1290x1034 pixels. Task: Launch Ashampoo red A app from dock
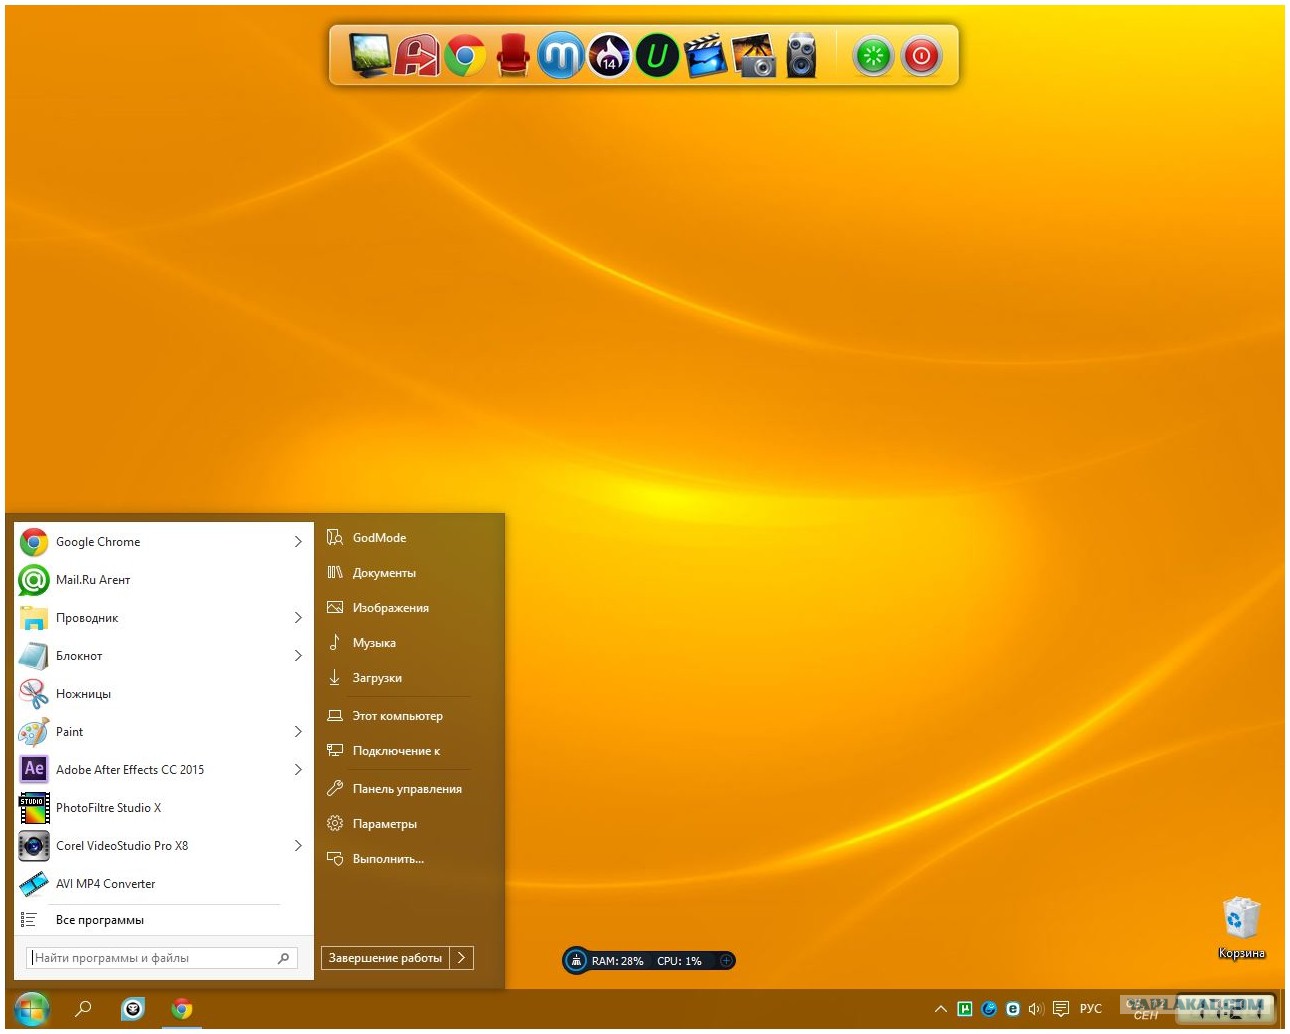(x=416, y=55)
